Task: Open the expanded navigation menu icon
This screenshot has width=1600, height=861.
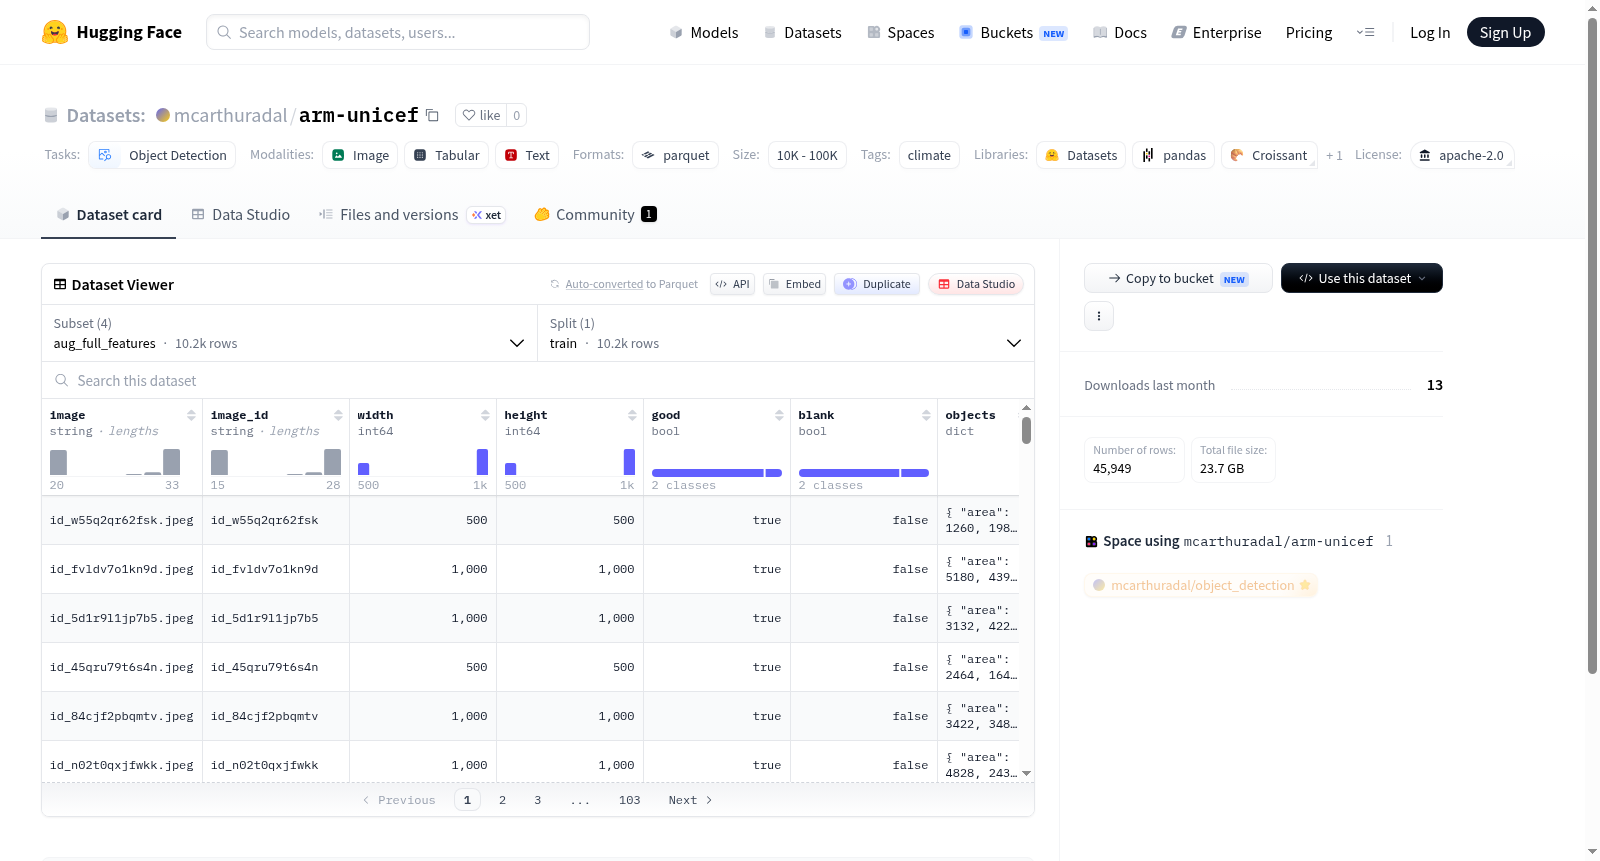Action: coord(1365,32)
